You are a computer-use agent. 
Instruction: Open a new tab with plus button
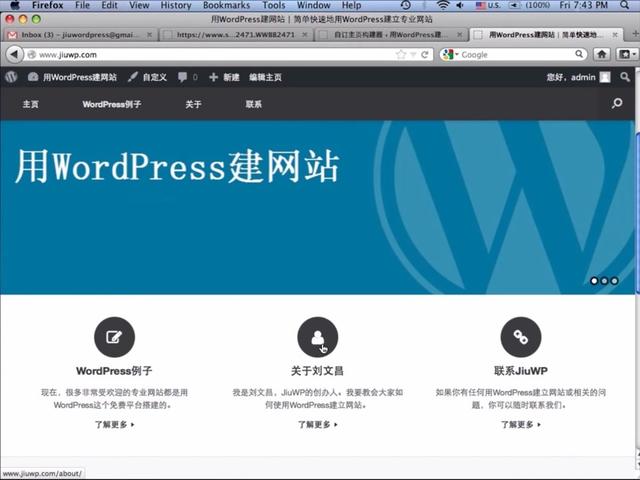tap(635, 33)
